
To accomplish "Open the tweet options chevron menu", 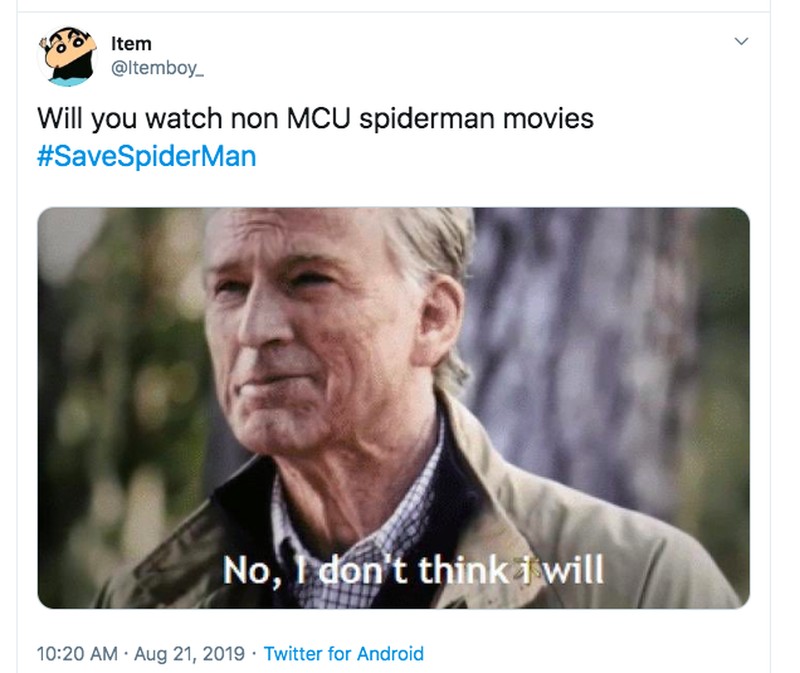I will coord(741,42).
